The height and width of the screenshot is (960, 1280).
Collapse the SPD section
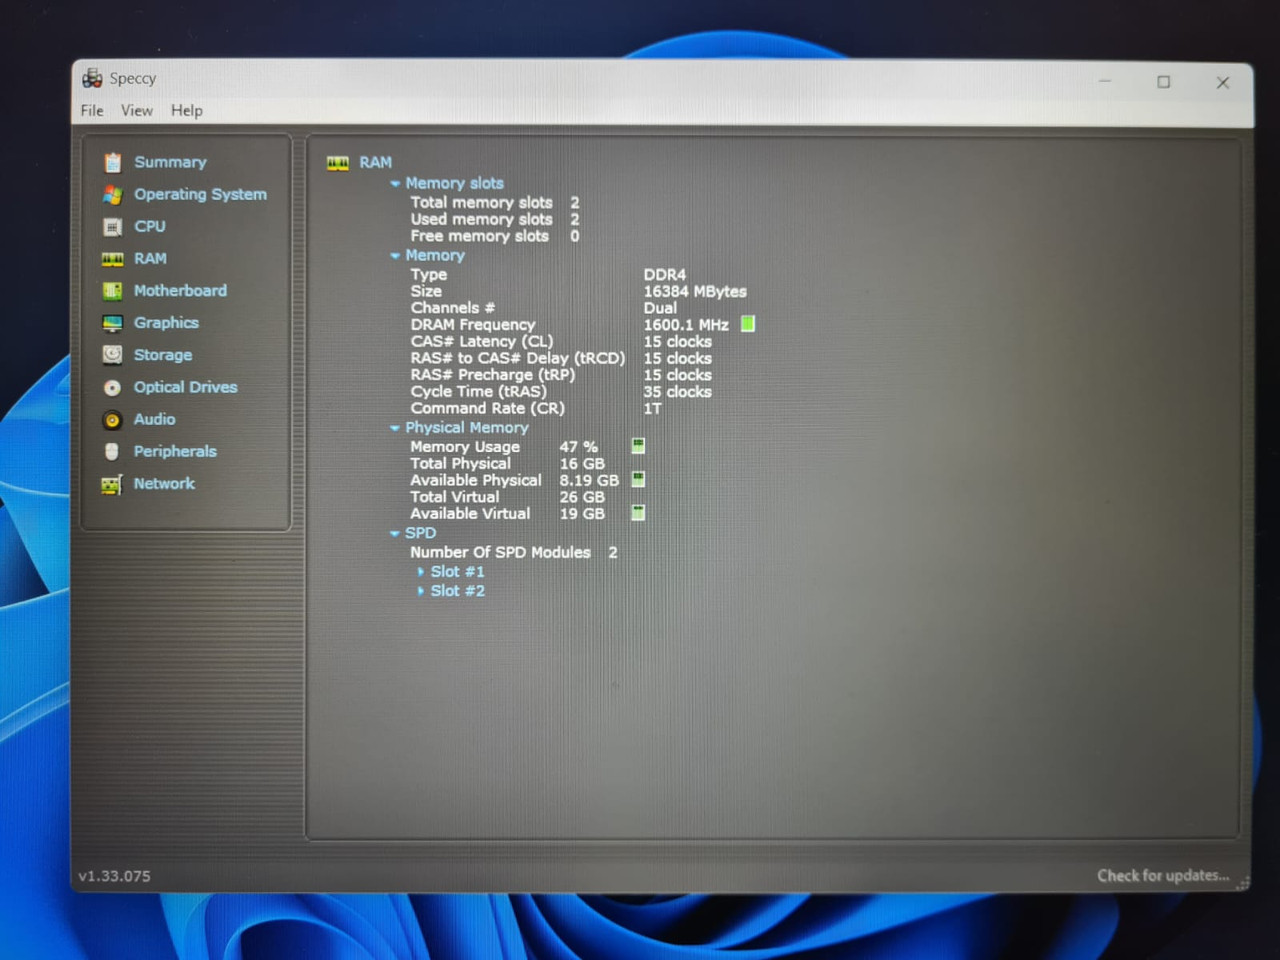point(395,534)
